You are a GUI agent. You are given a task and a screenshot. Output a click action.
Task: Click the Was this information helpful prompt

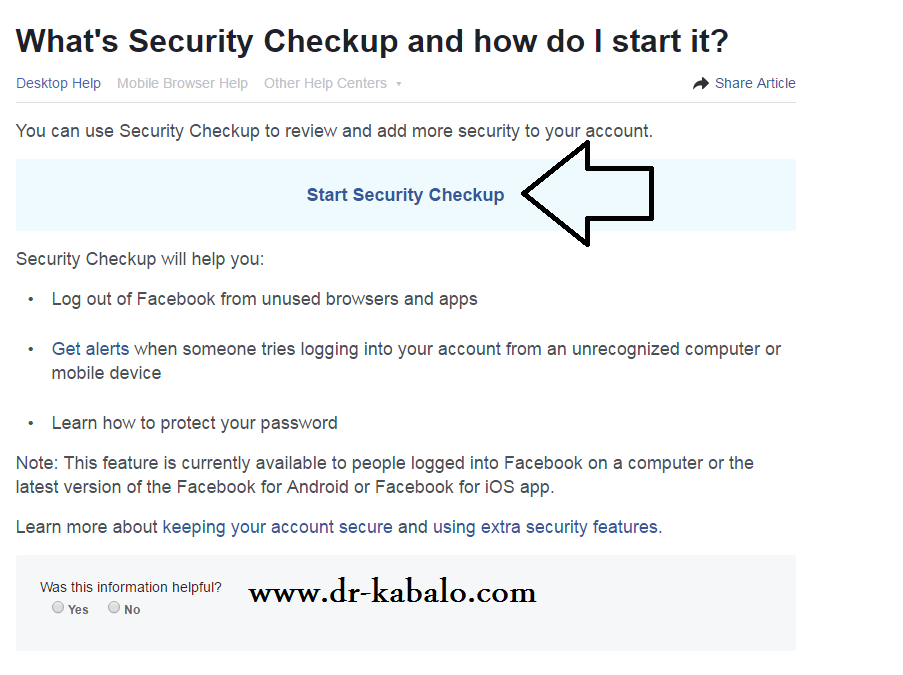tap(131, 587)
